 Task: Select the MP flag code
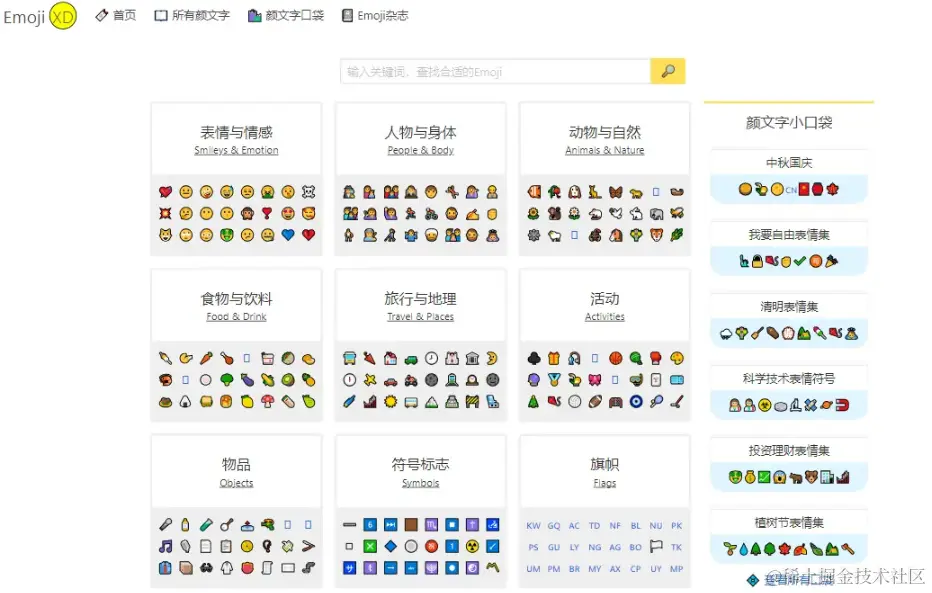pos(676,569)
